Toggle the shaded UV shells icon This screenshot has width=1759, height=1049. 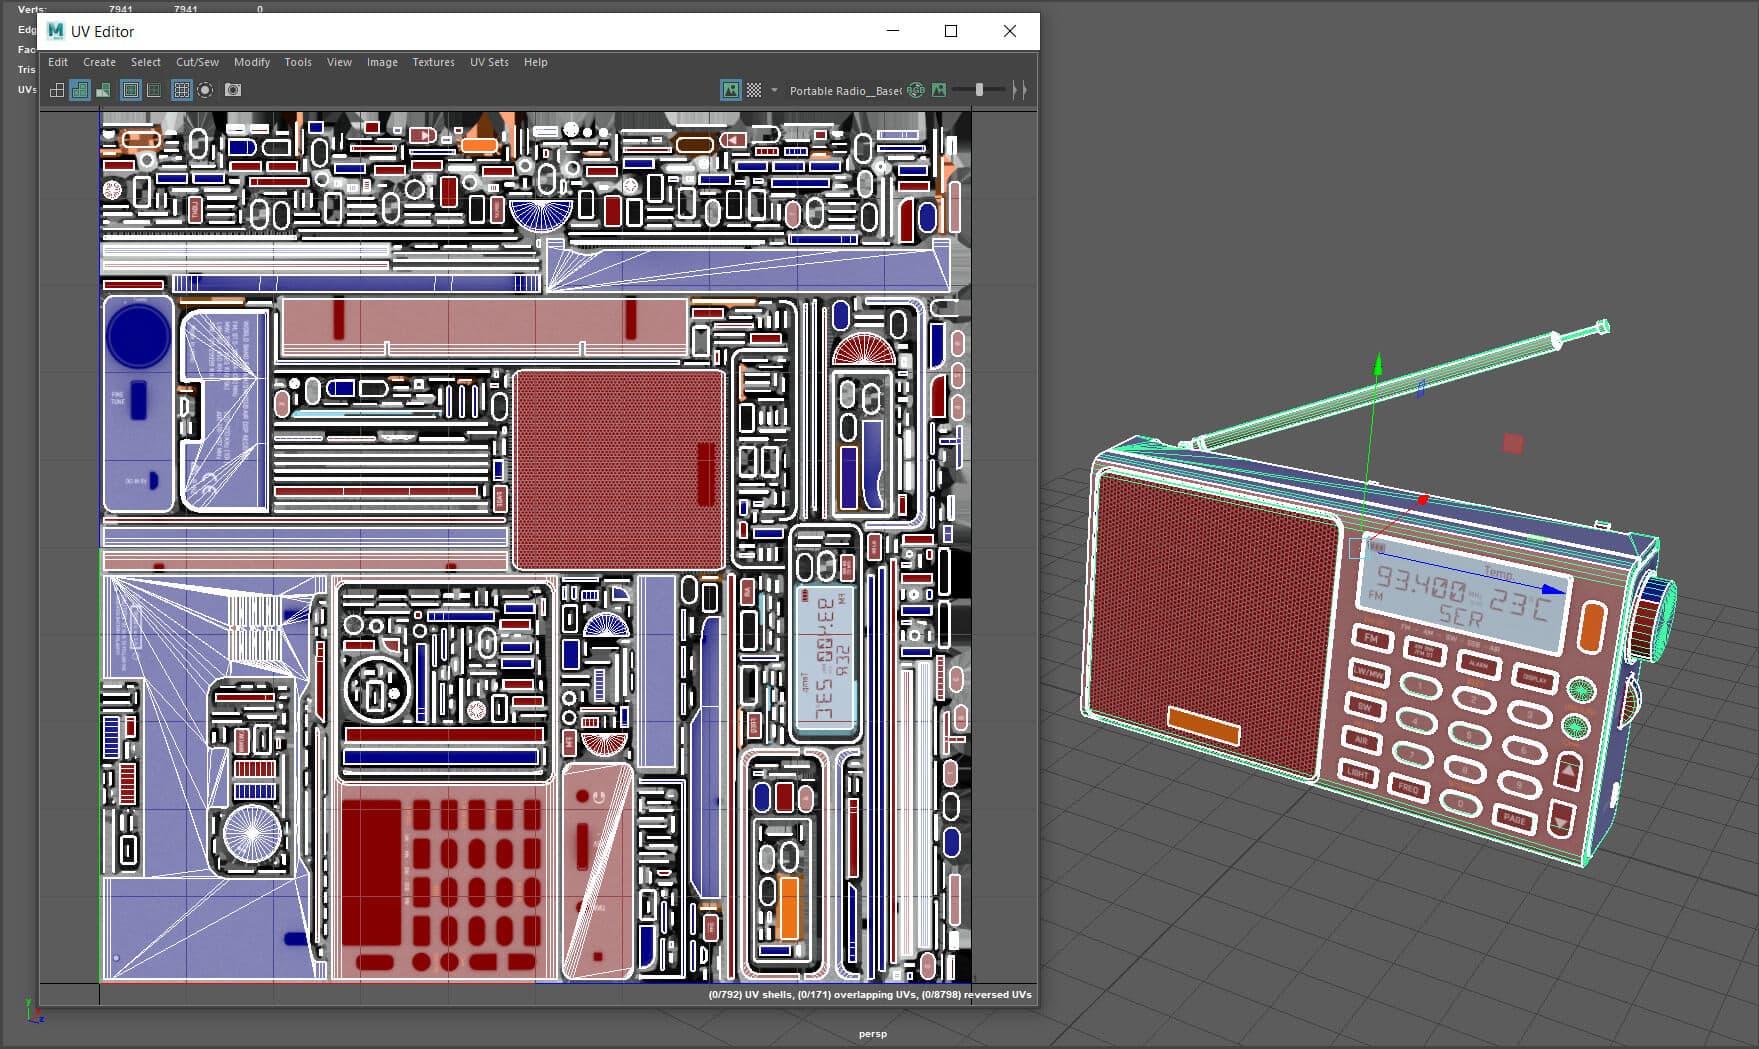click(80, 90)
